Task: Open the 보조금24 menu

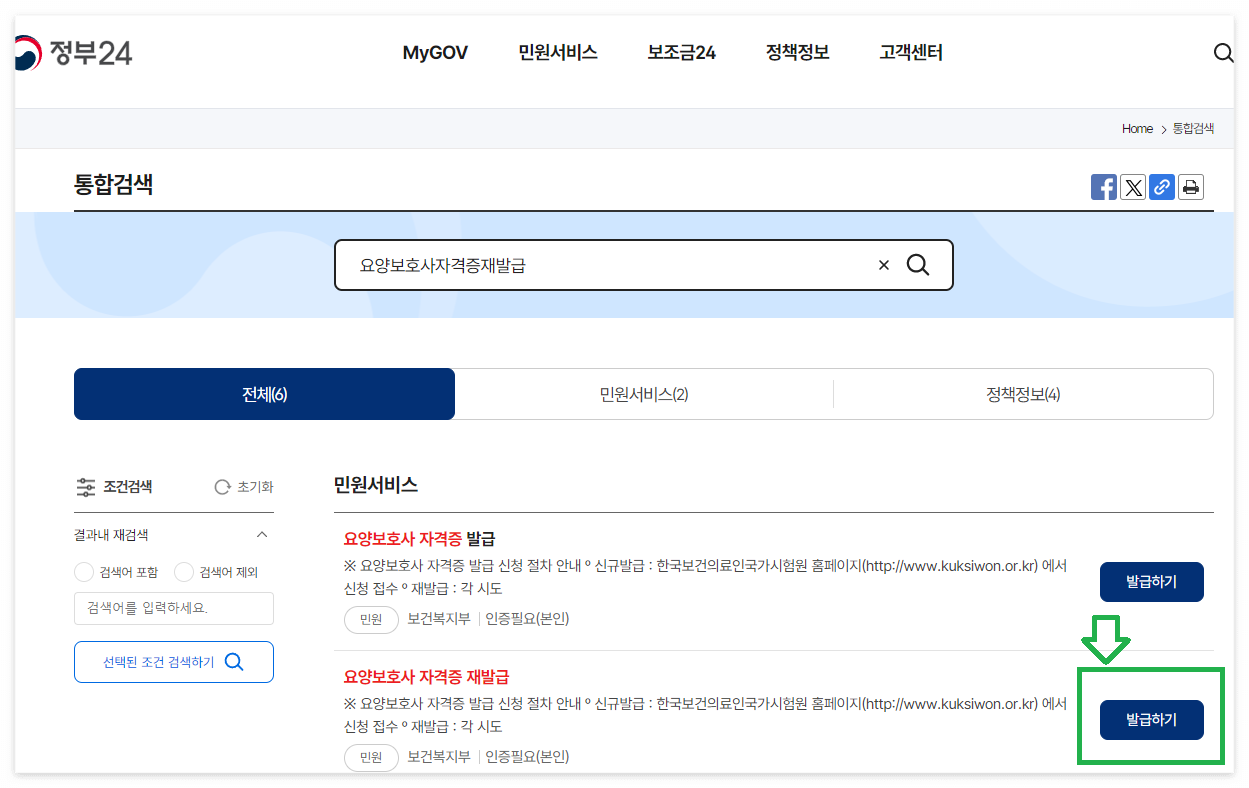Action: [680, 53]
